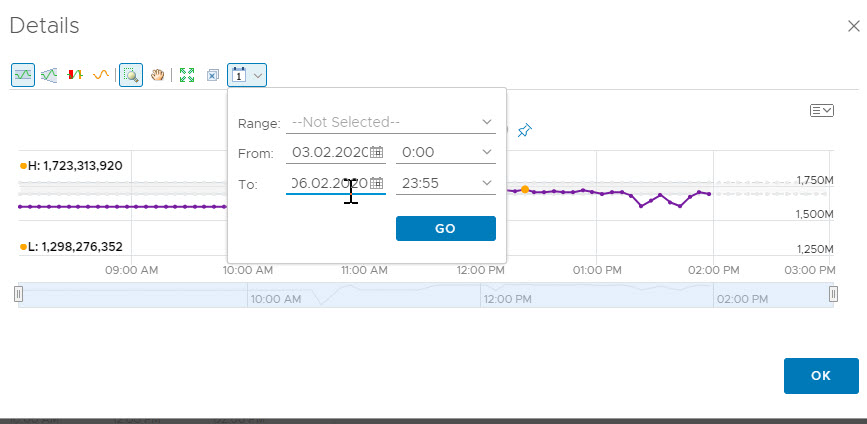Click the second trend chart toolbar icon
The height and width of the screenshot is (424, 867).
[48, 75]
